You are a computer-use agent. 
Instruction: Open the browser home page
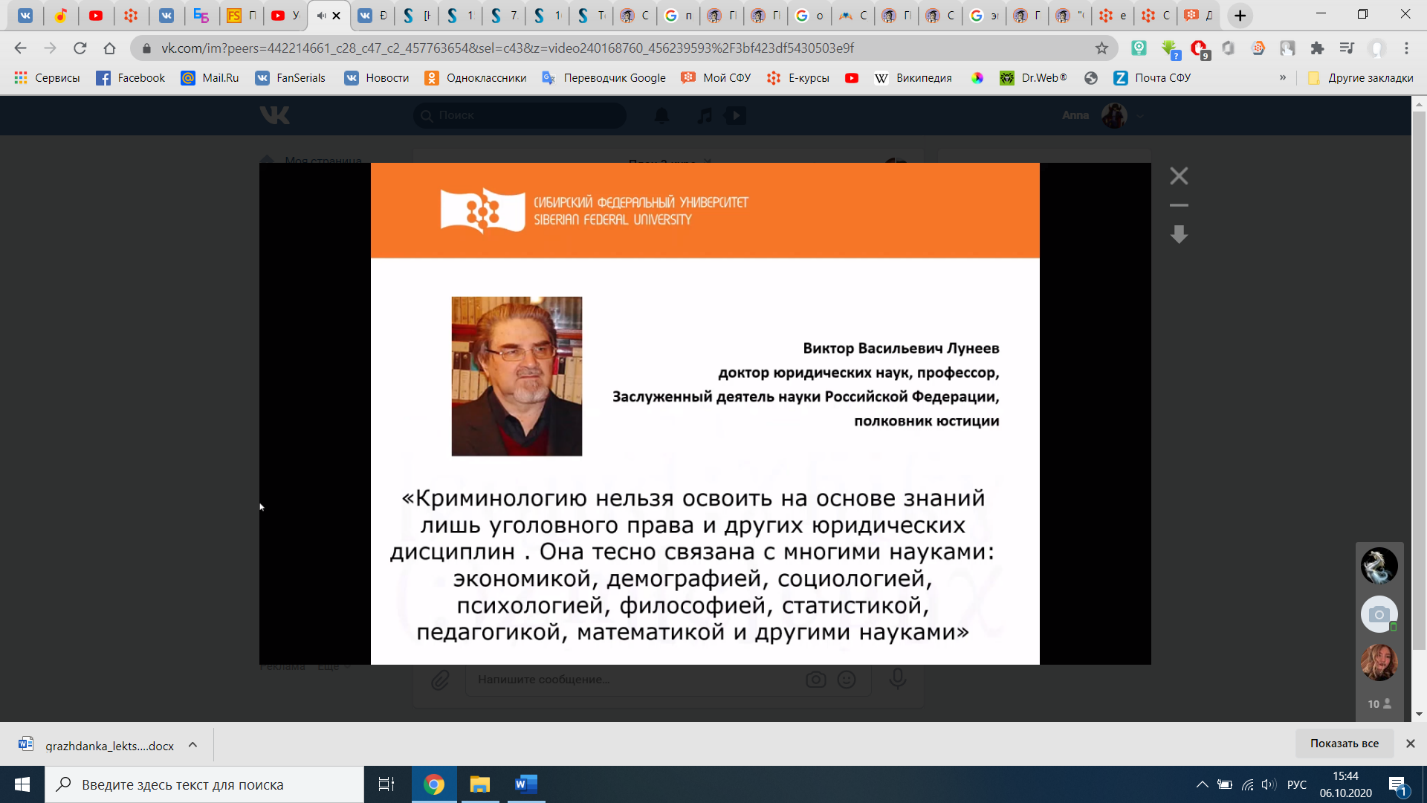[110, 48]
